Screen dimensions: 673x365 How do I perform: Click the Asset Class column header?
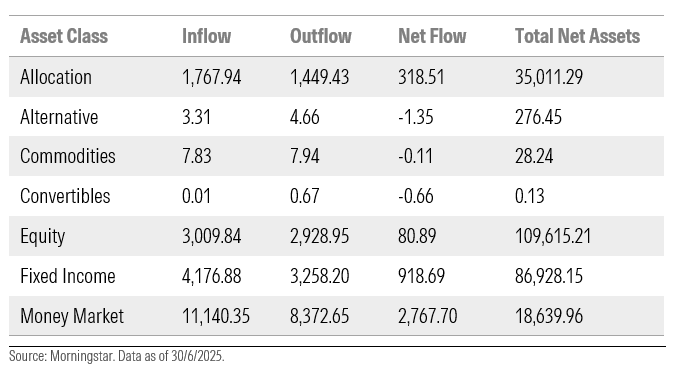pos(64,36)
